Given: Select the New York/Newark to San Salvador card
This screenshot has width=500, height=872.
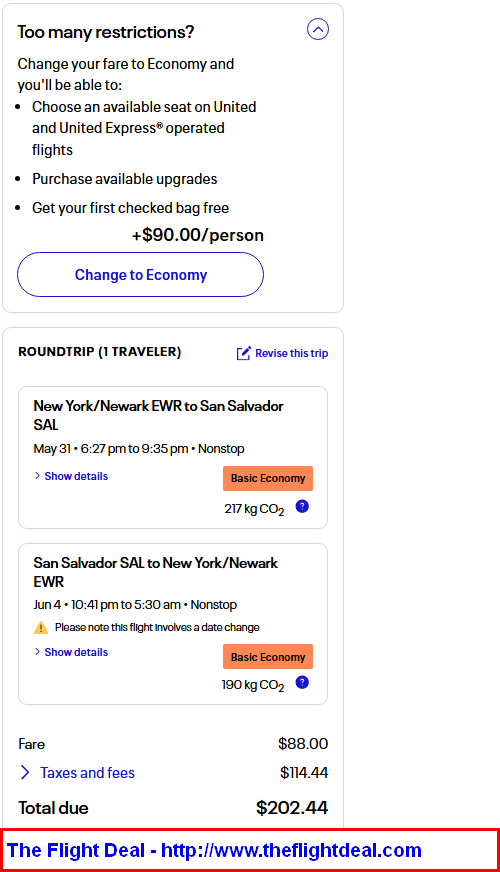Looking at the screenshot, I should (x=173, y=458).
